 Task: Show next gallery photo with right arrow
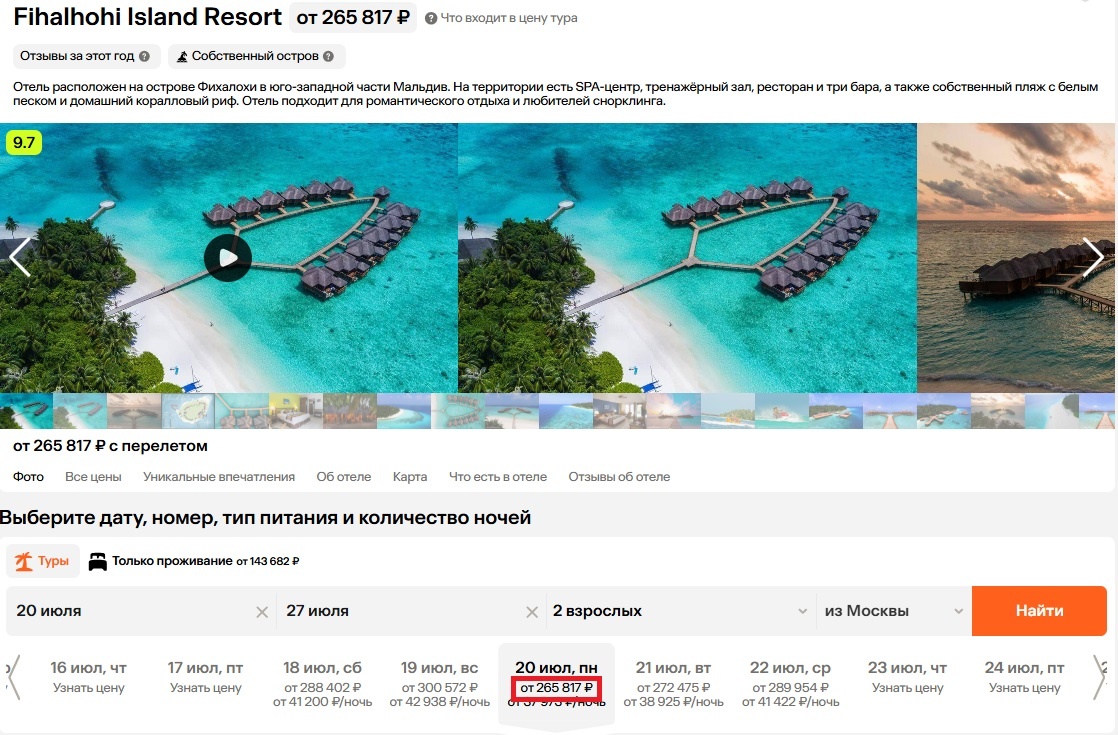pos(1093,257)
